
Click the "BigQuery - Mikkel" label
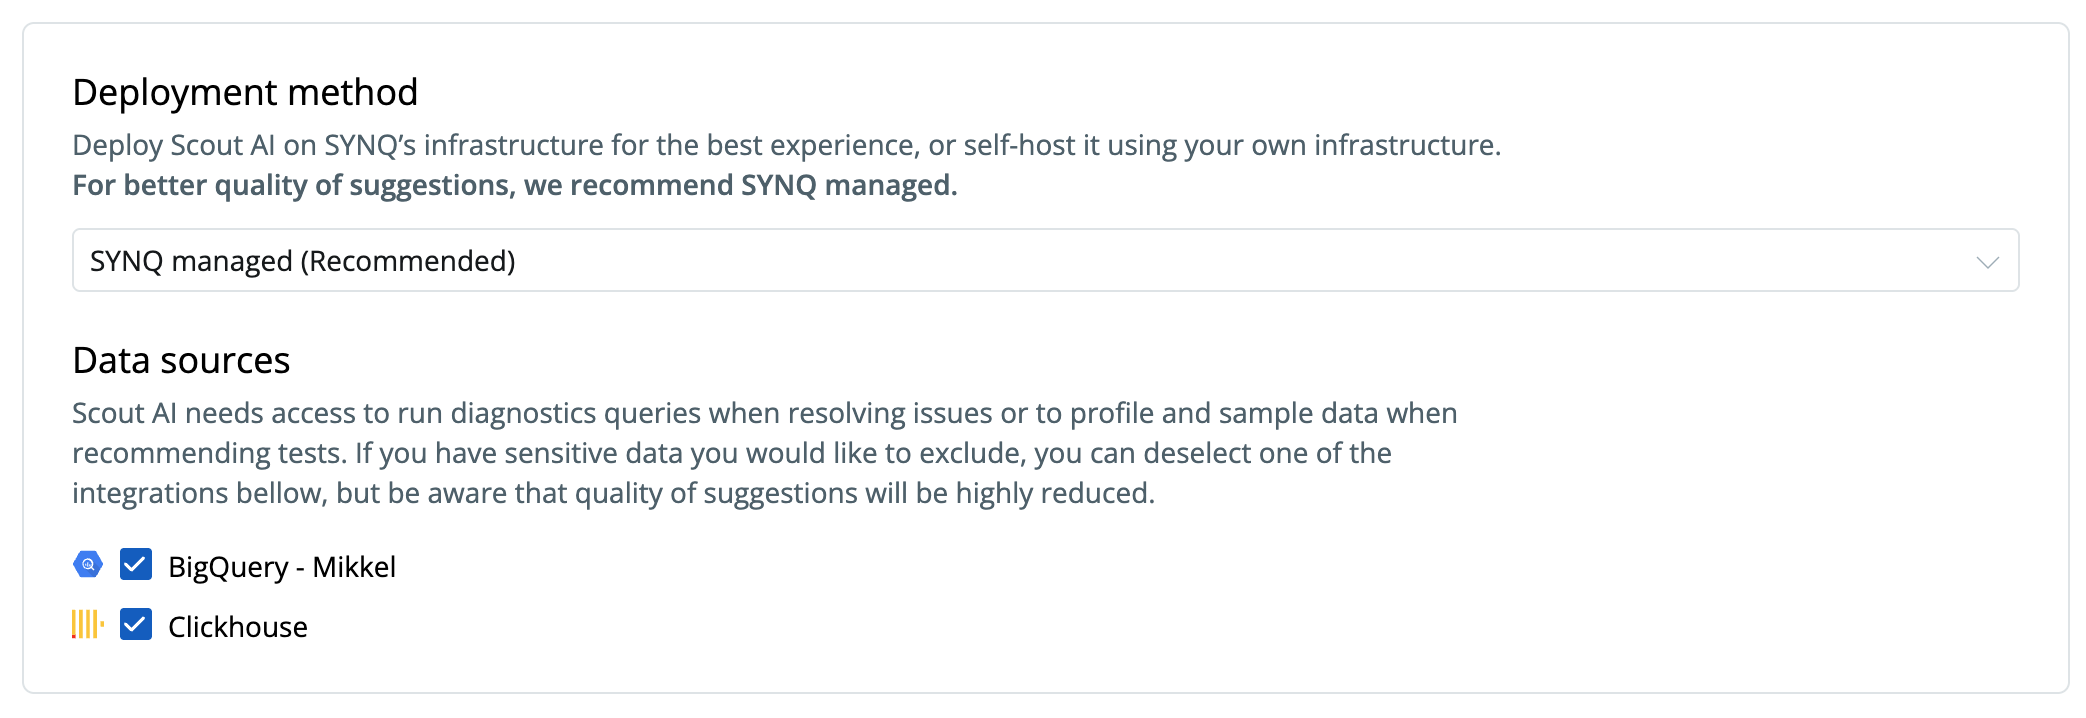[x=282, y=567]
